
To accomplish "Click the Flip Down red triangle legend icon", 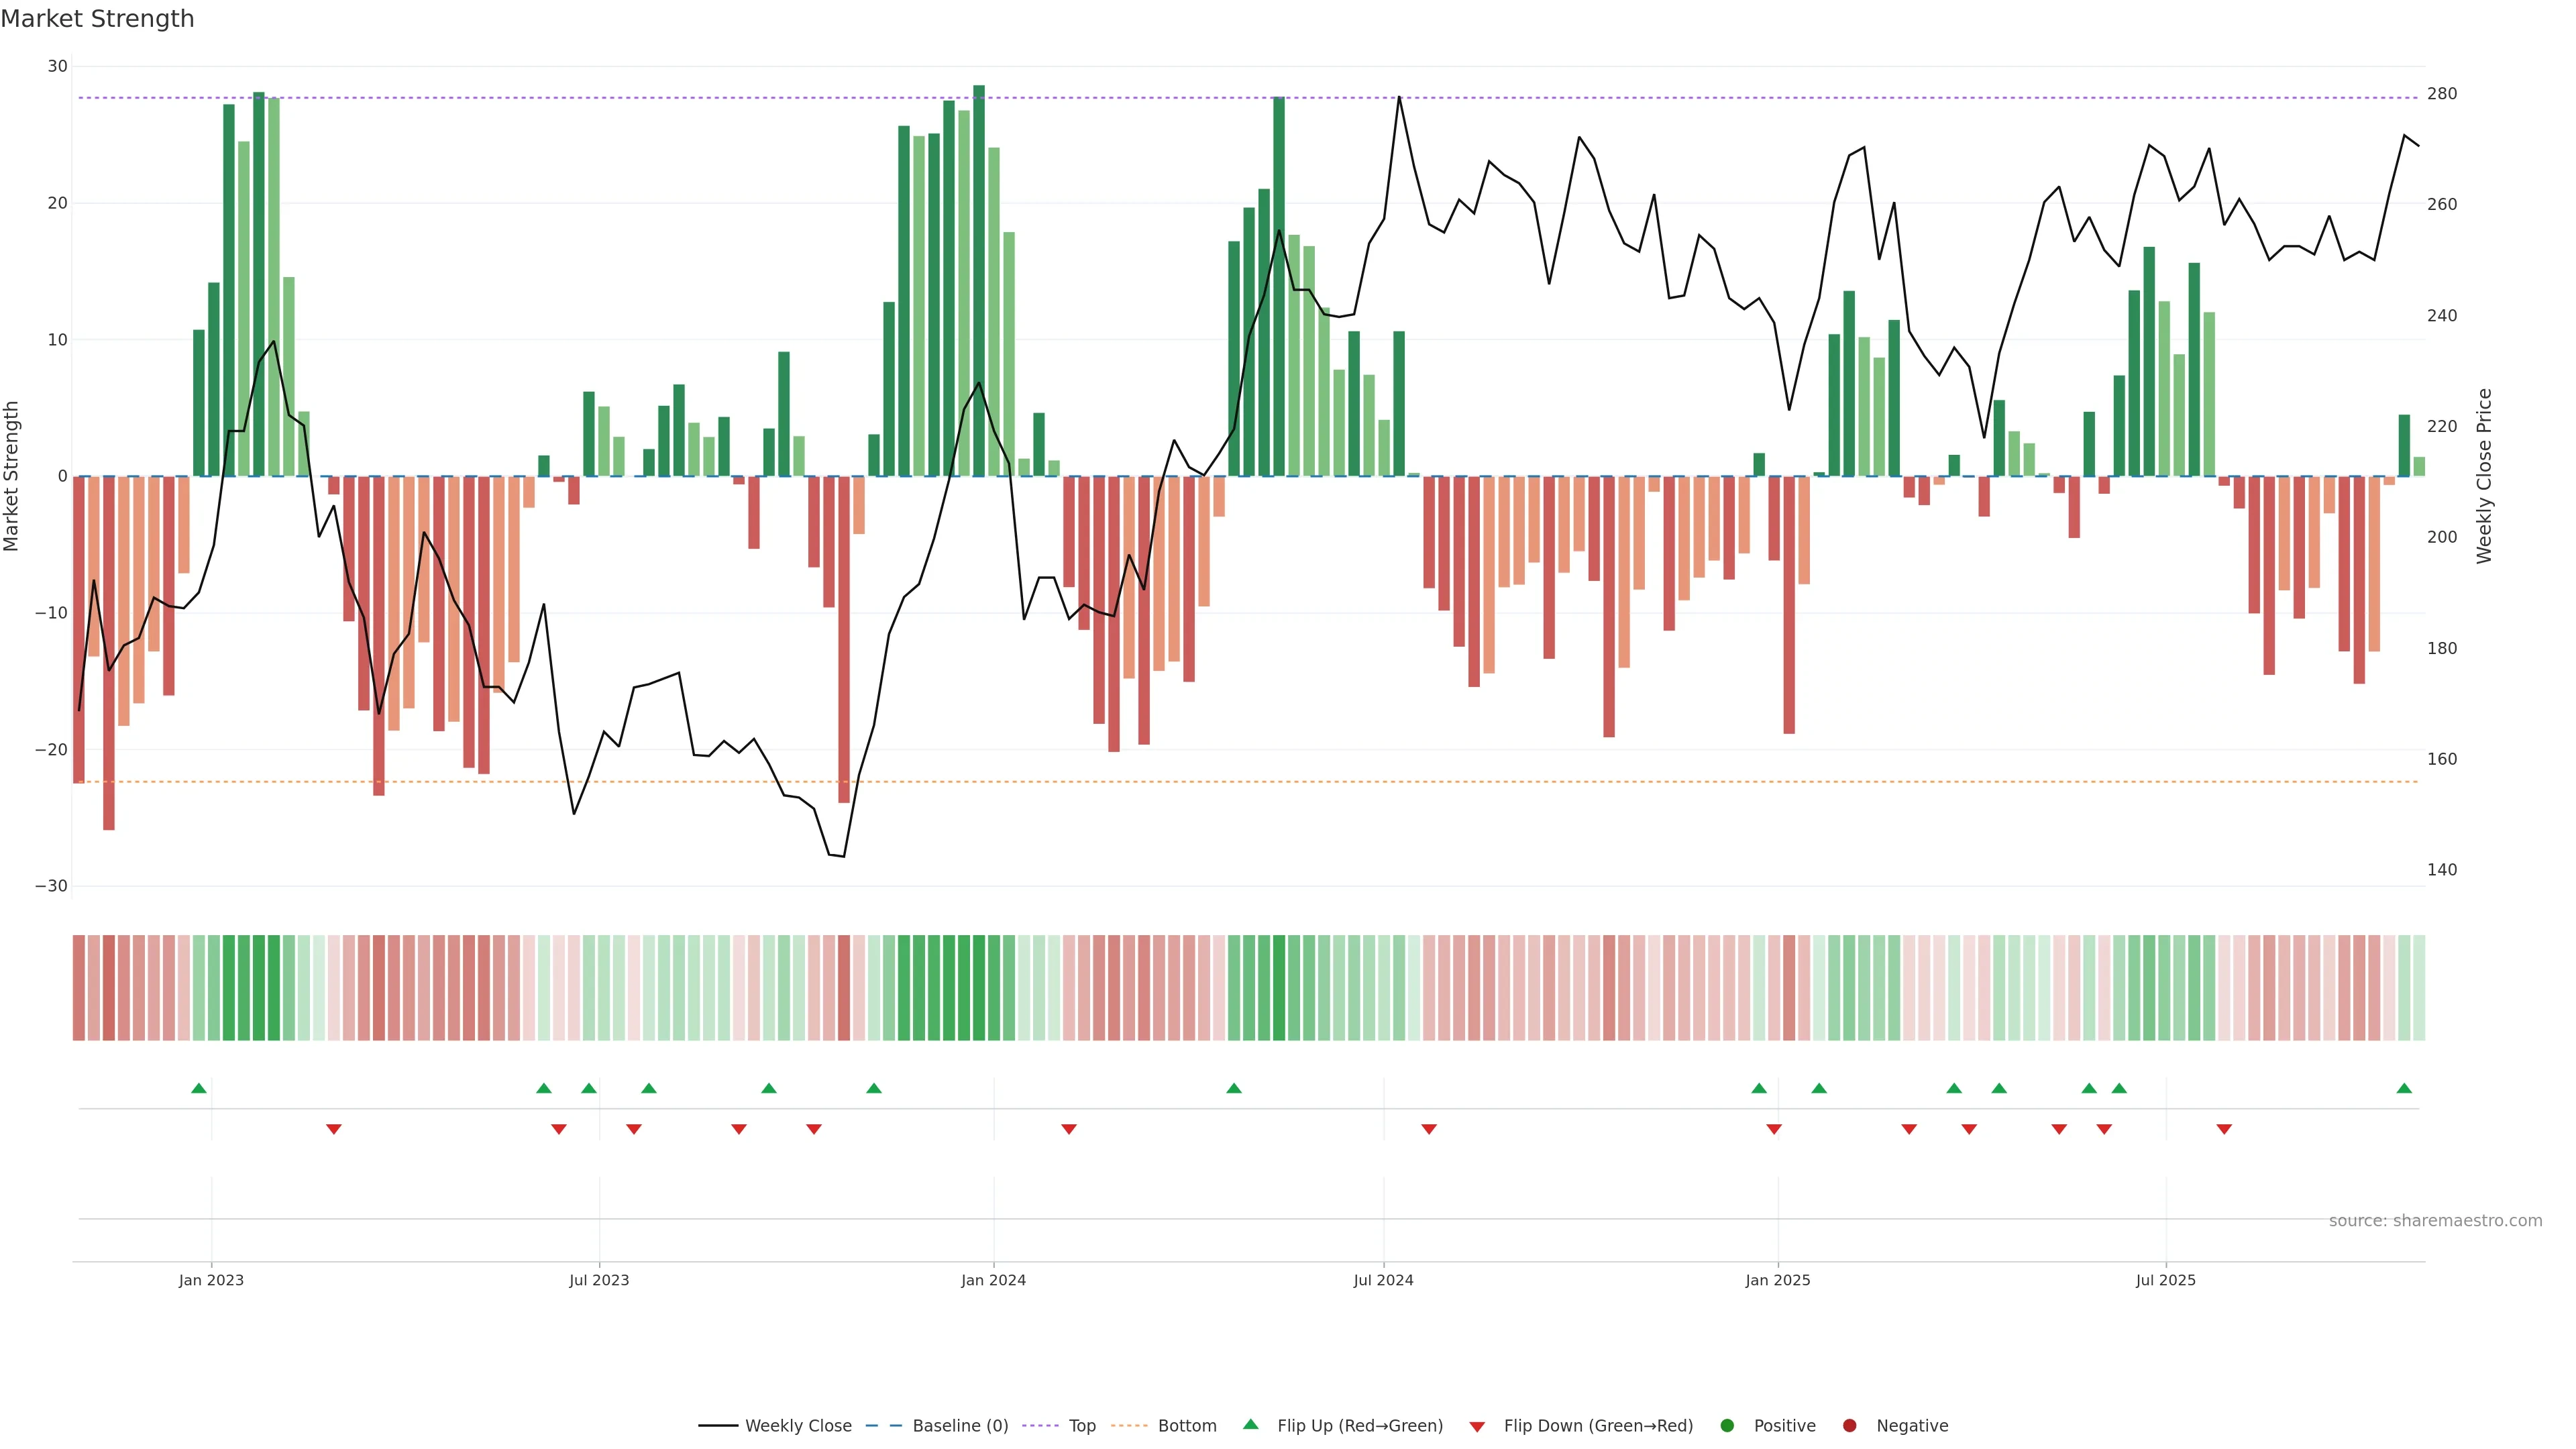I will [x=1477, y=1426].
